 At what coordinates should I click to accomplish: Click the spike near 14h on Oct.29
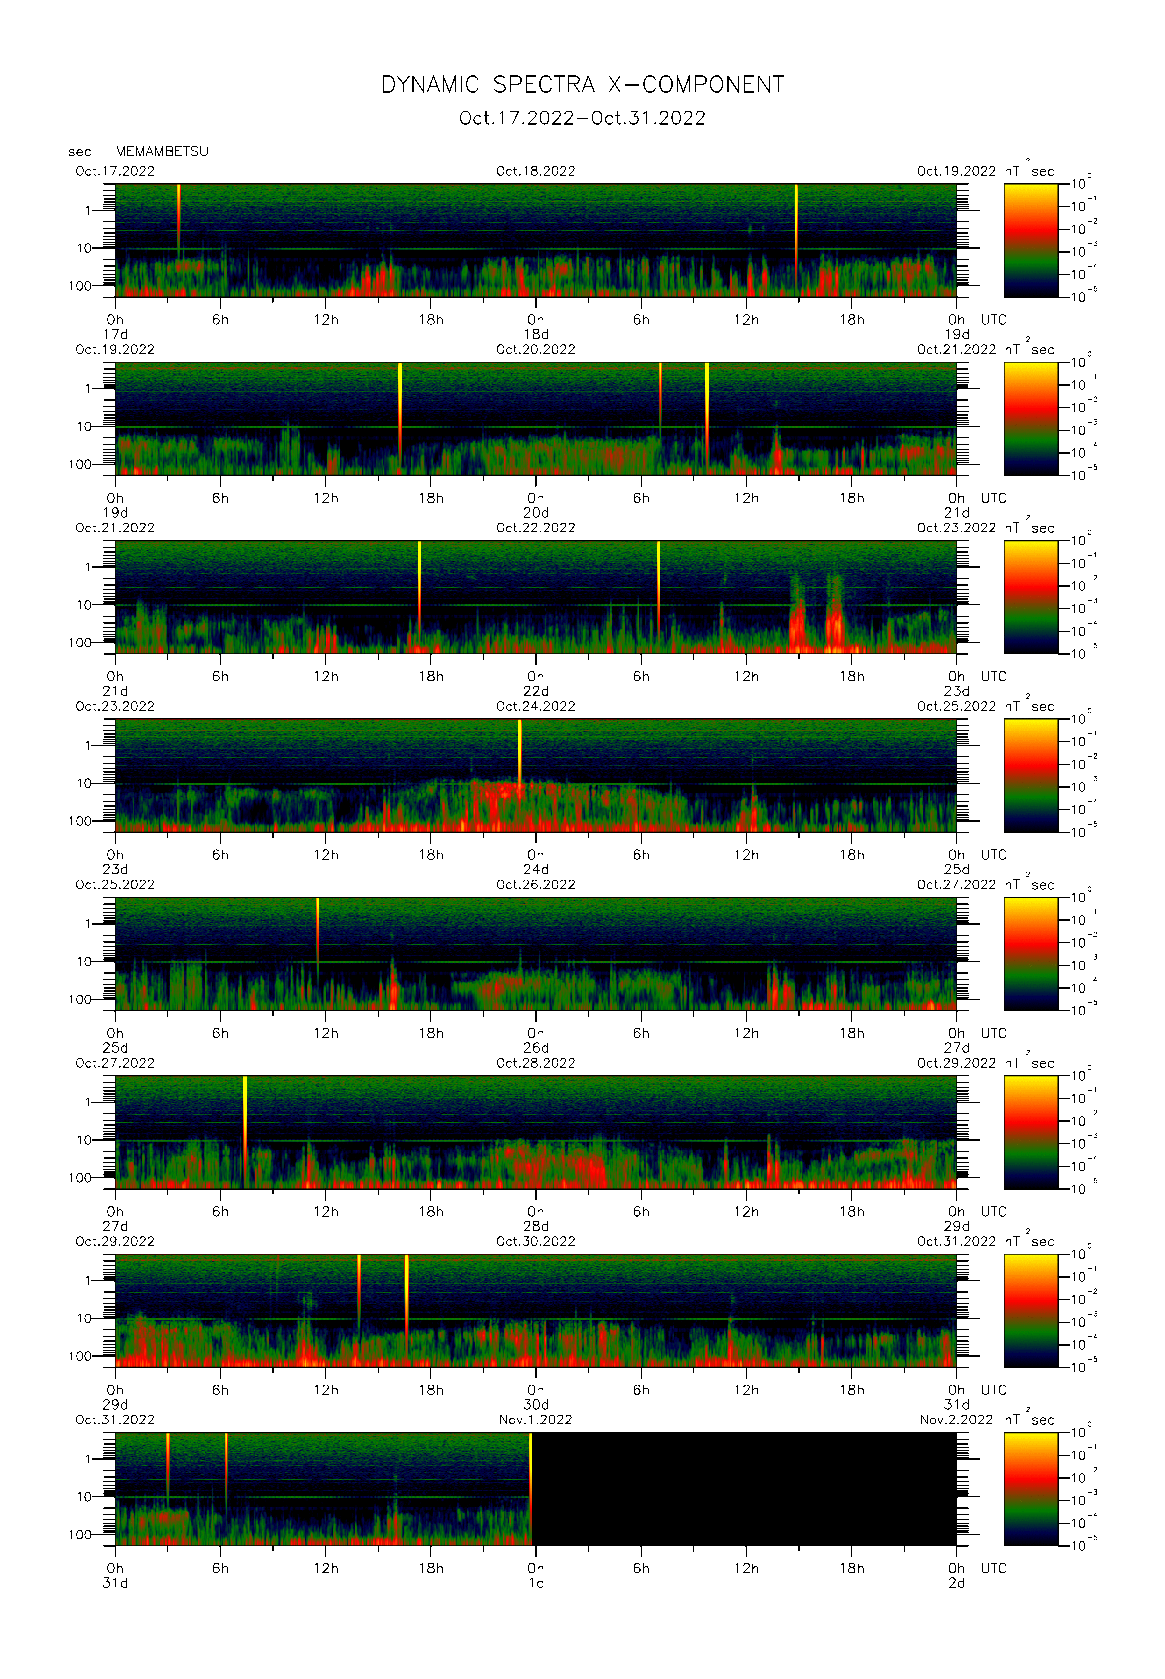pyautogui.click(x=359, y=1293)
